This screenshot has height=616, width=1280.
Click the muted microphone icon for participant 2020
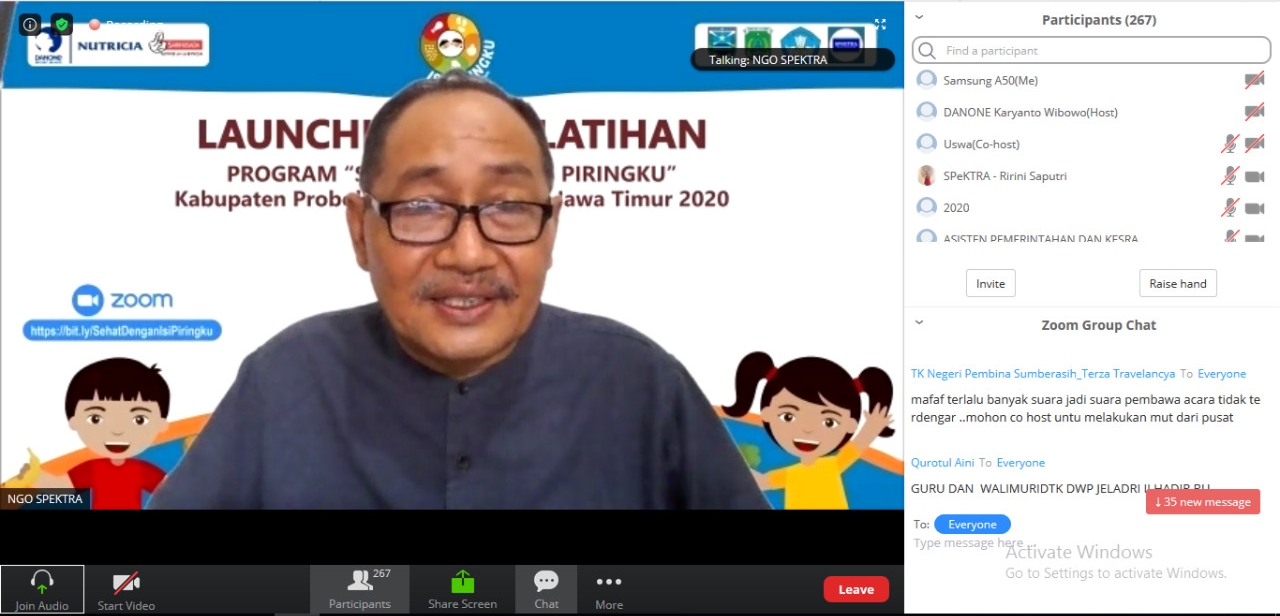pyautogui.click(x=1230, y=208)
